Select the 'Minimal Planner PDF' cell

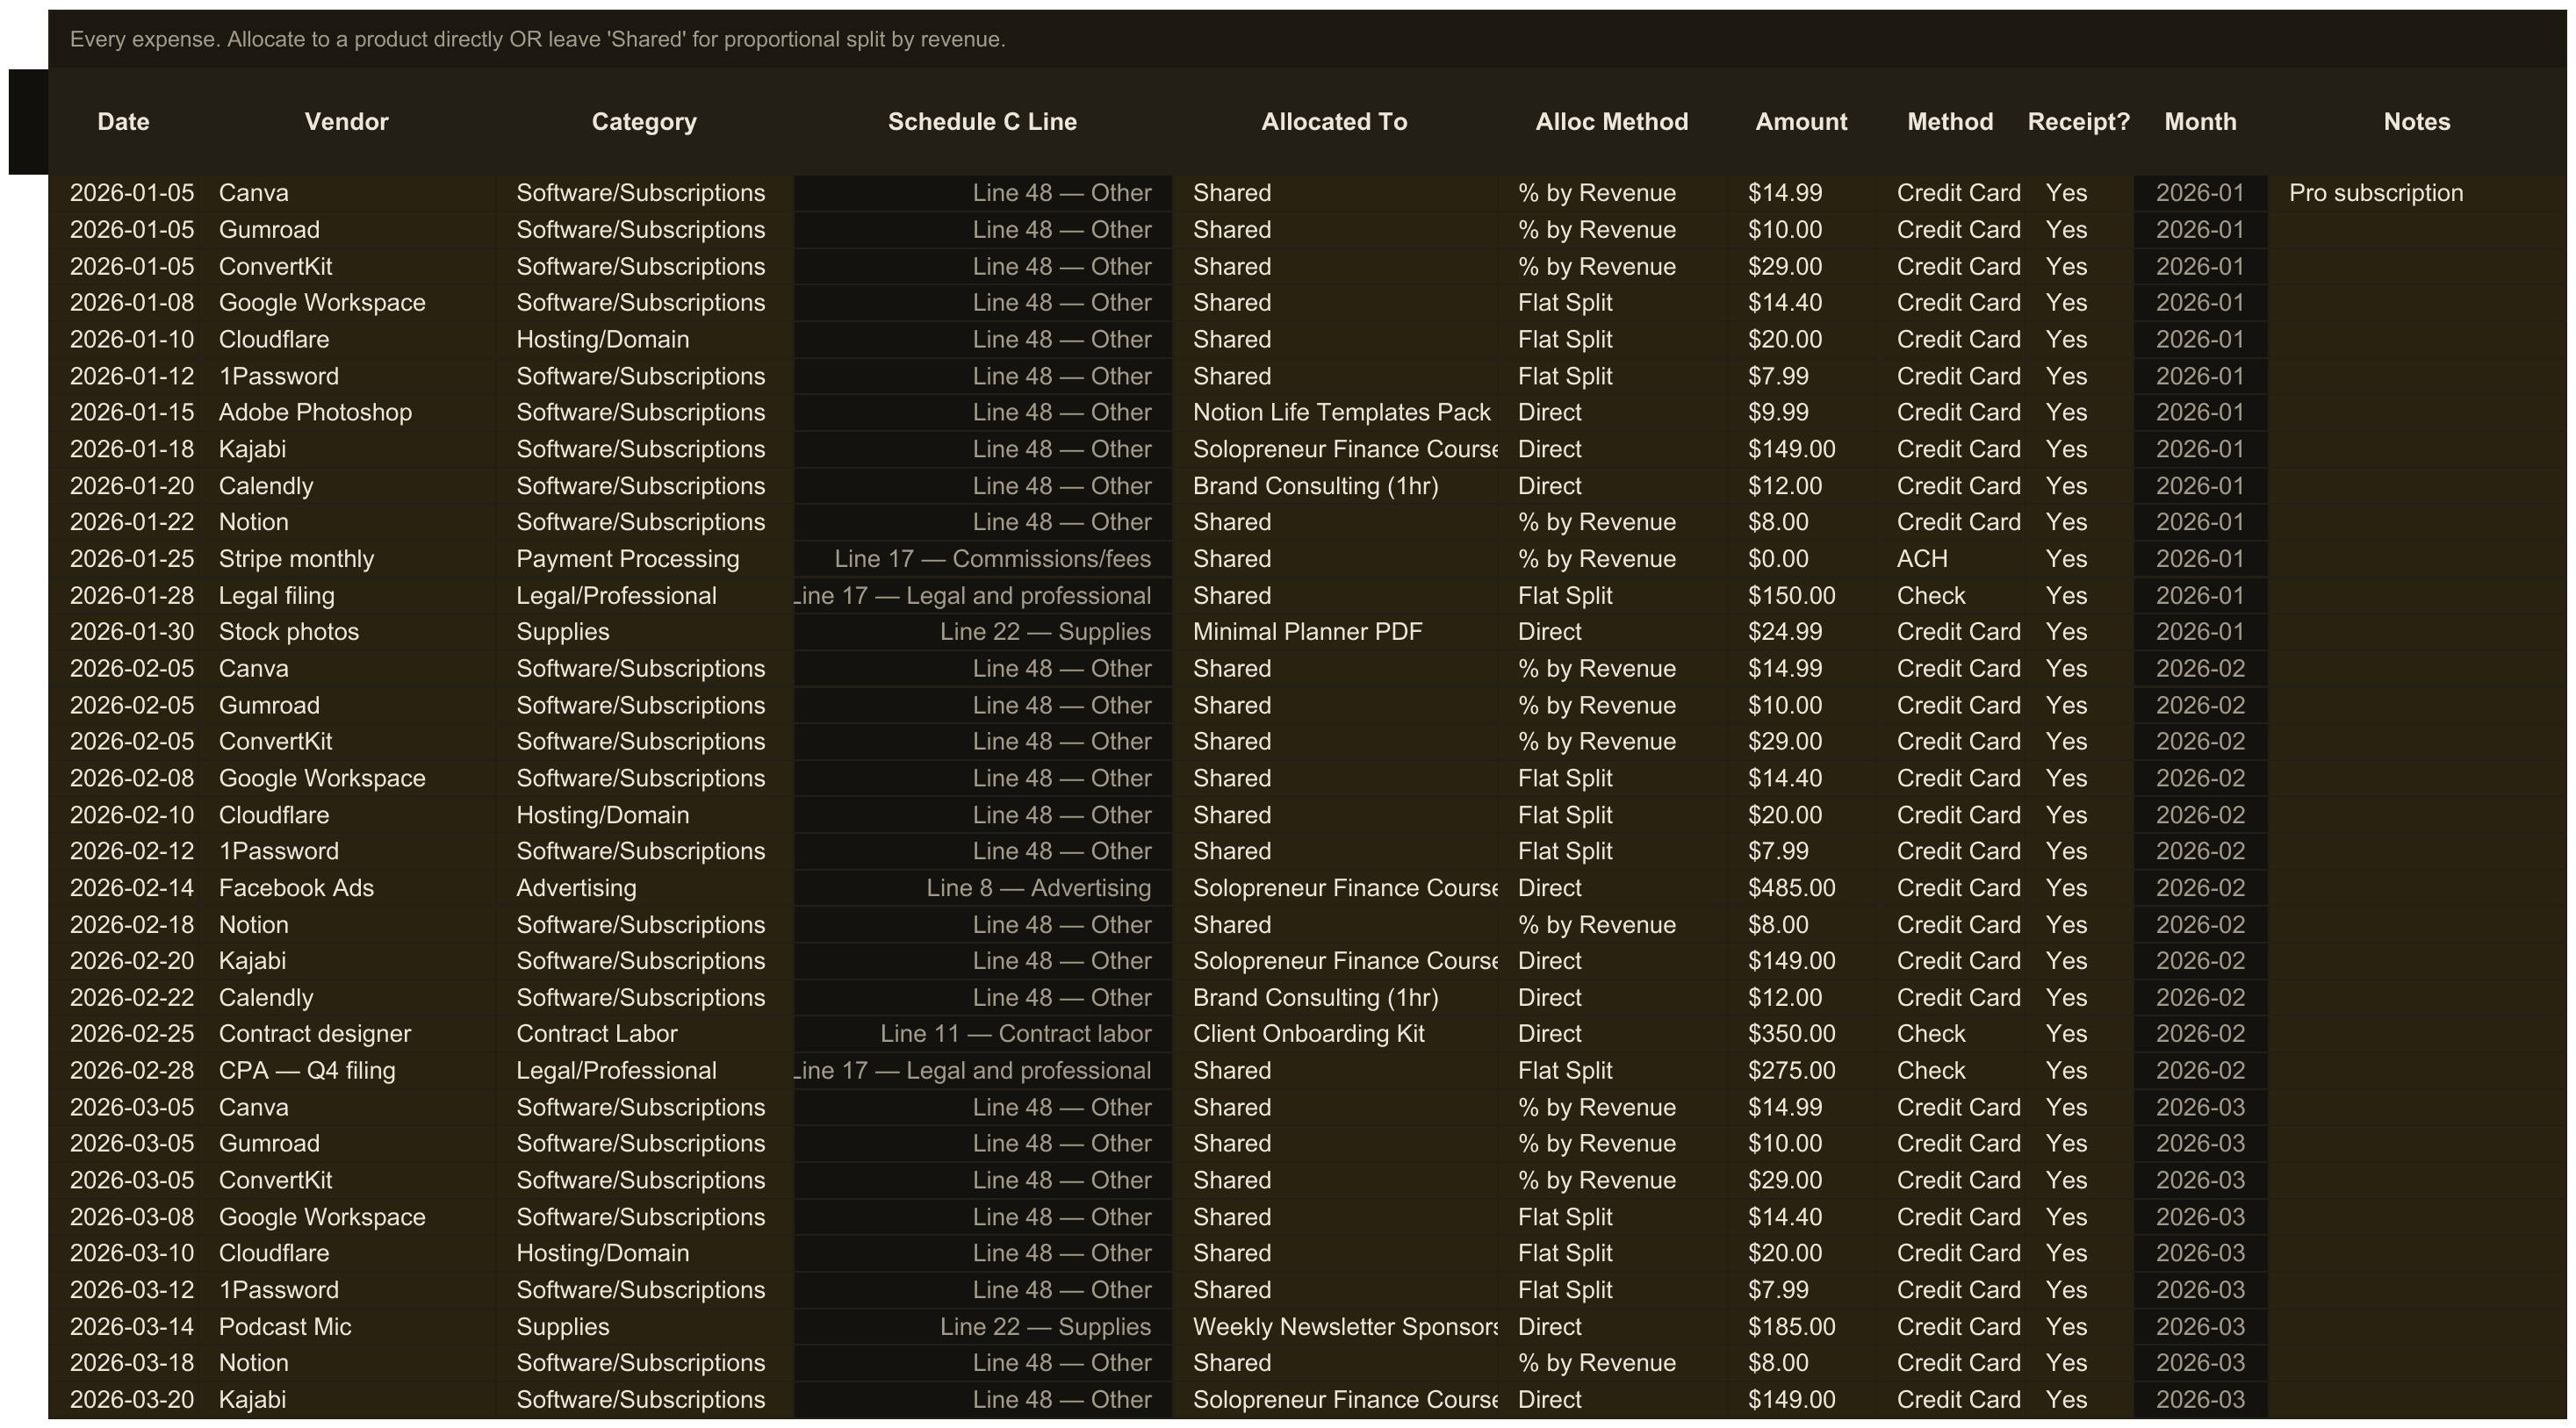(x=1334, y=632)
